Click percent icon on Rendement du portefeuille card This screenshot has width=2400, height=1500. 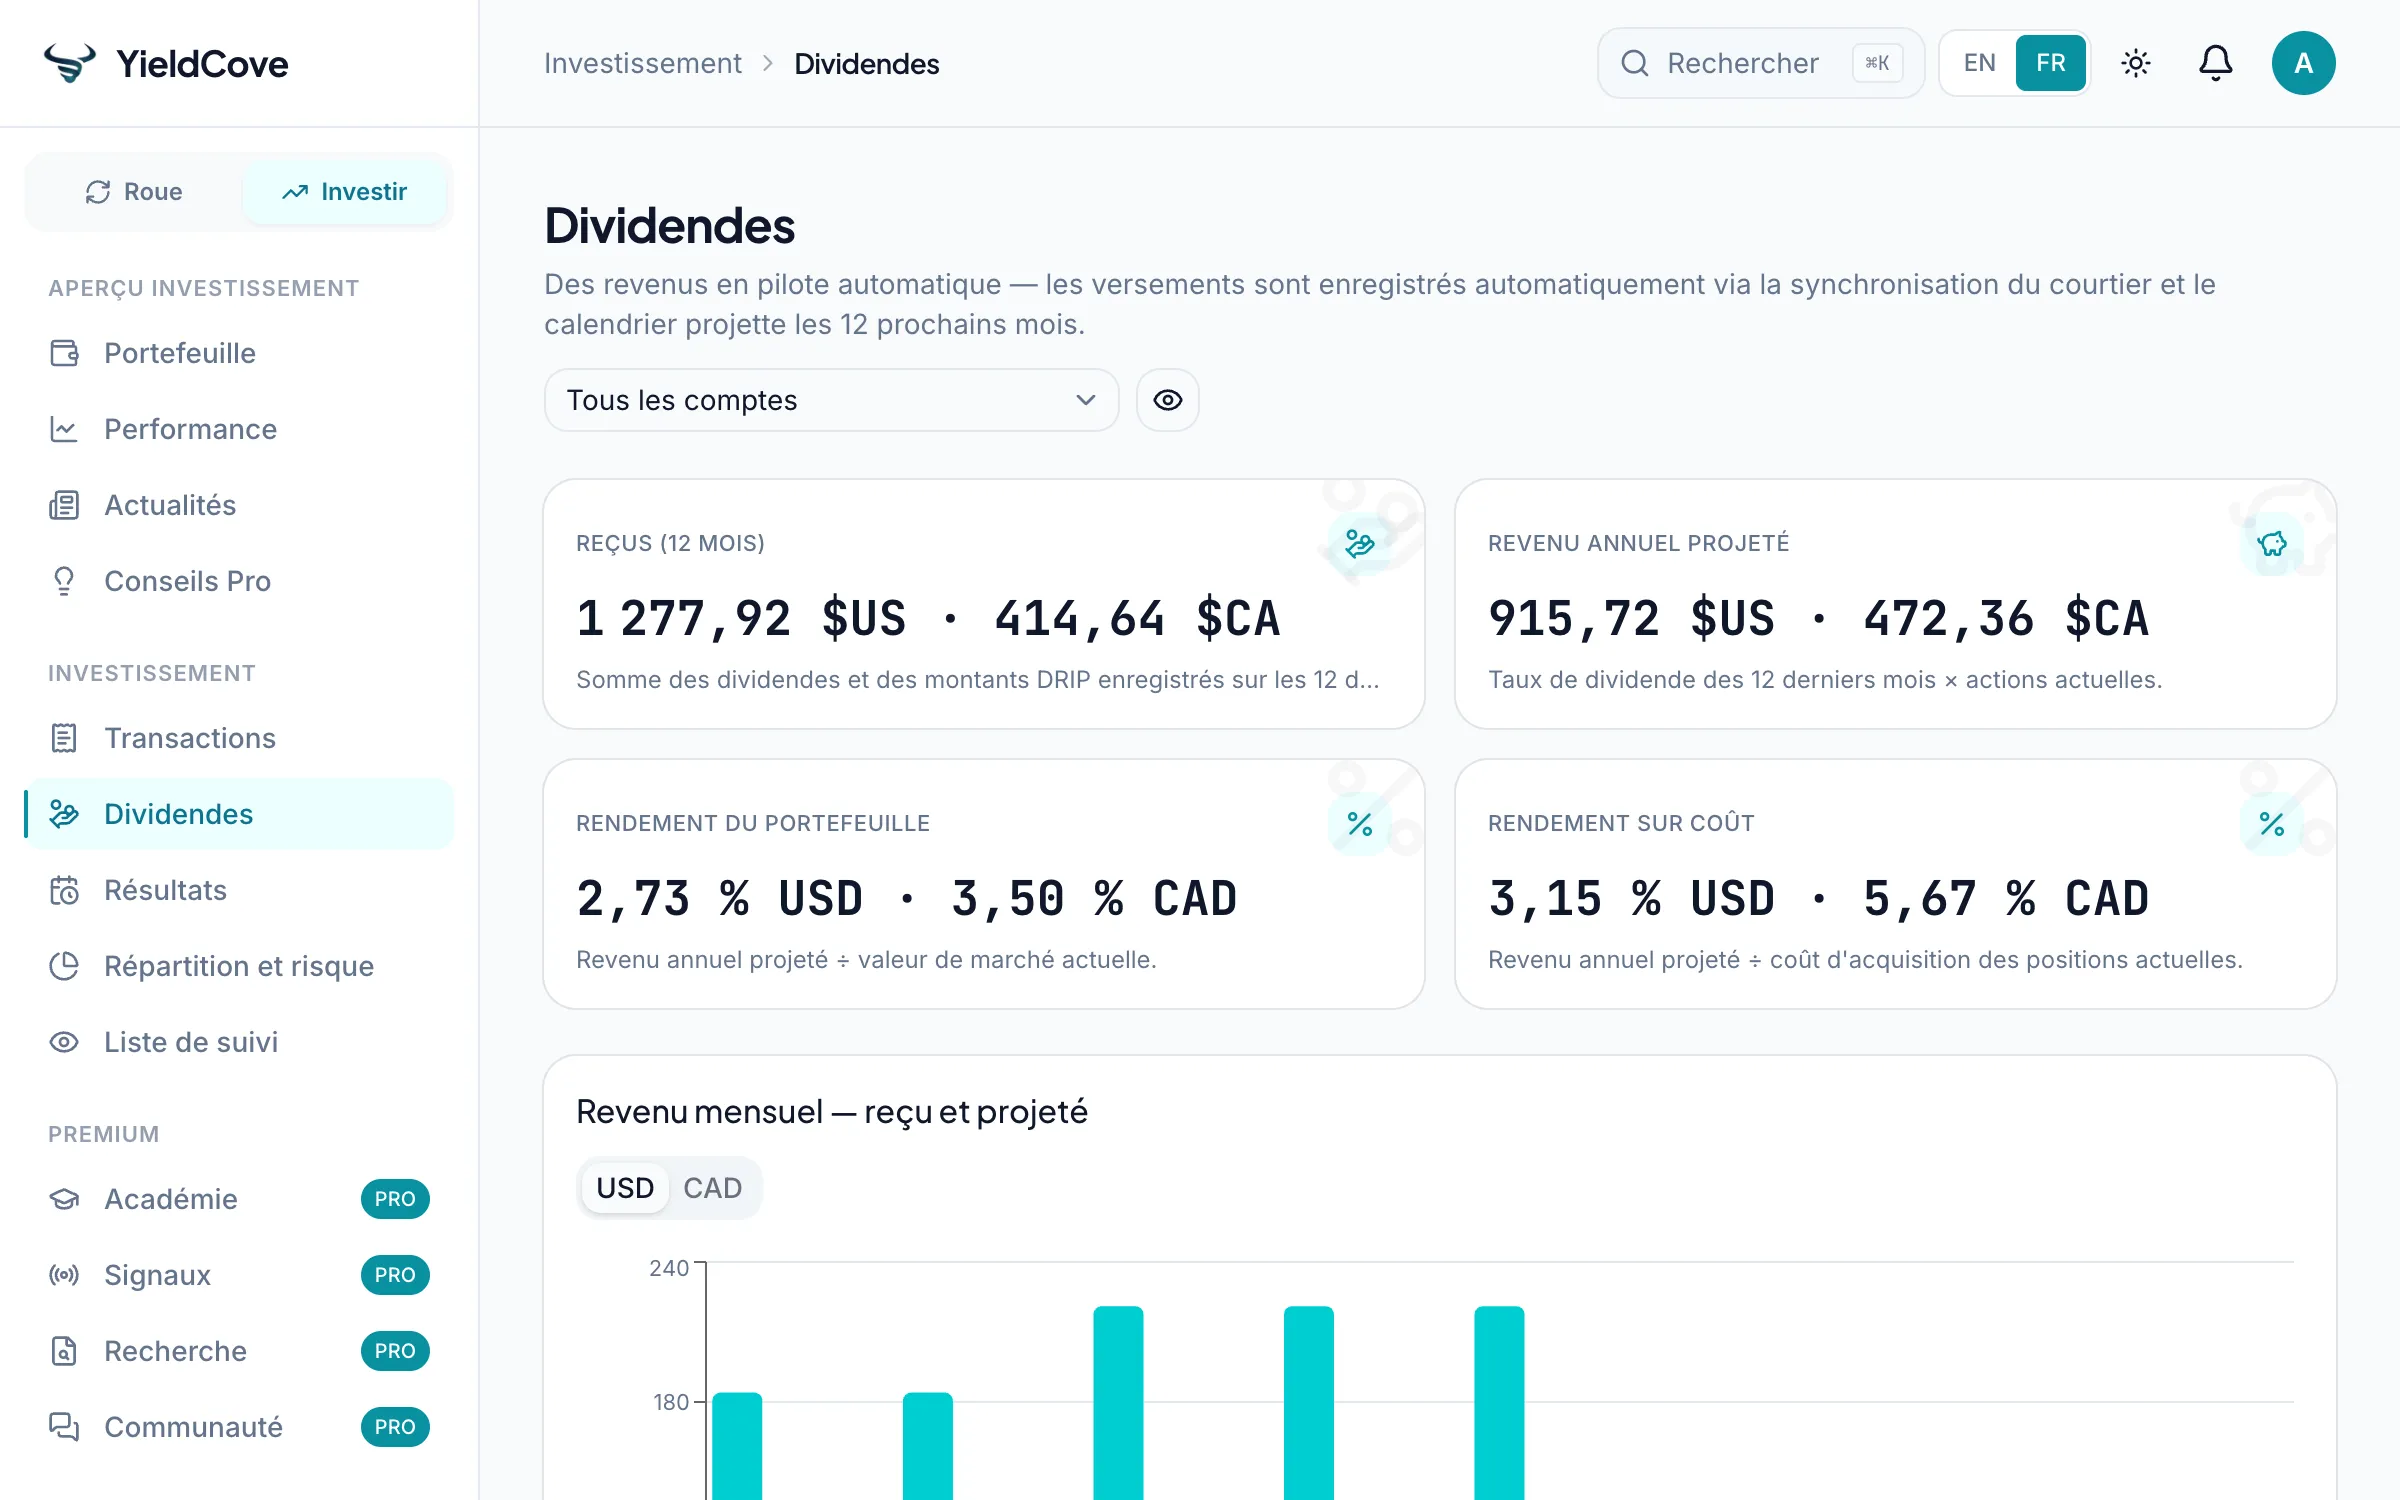[1360, 824]
